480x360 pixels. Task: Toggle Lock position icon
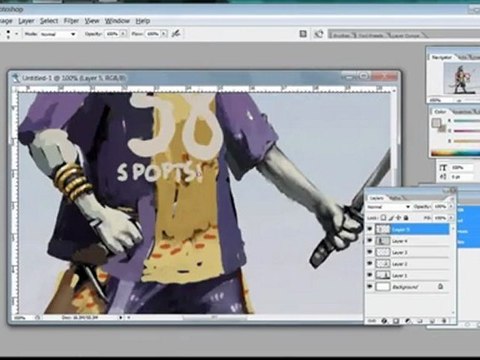click(398, 218)
